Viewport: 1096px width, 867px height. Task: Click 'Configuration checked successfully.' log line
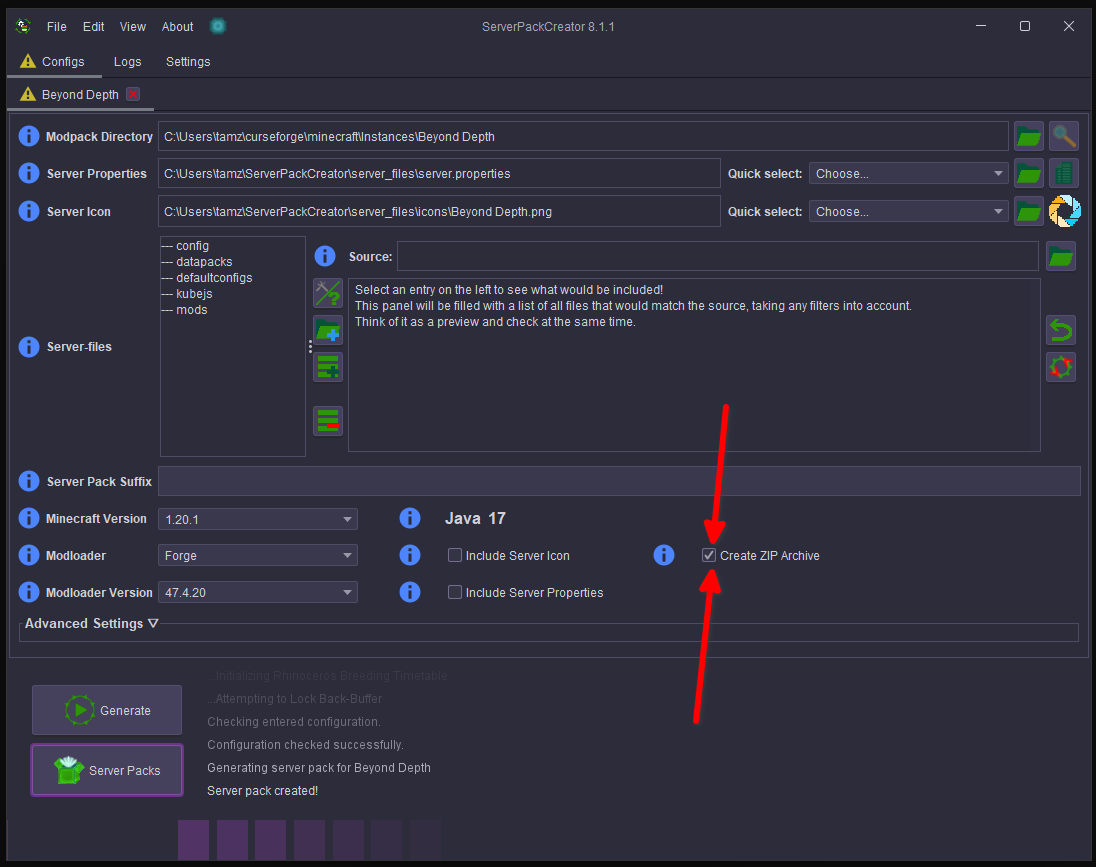pos(305,745)
